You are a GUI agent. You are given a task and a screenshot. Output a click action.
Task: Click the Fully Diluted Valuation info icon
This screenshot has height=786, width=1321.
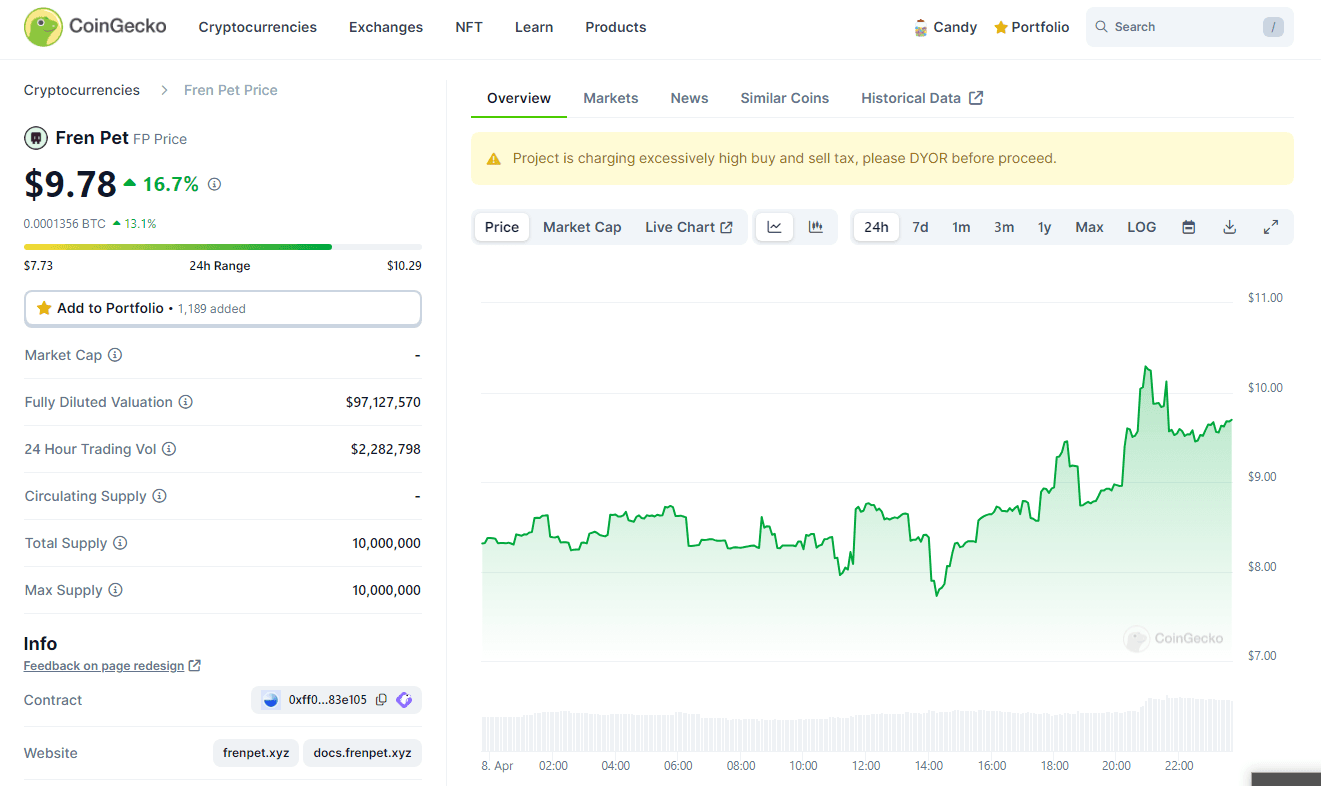[185, 402]
